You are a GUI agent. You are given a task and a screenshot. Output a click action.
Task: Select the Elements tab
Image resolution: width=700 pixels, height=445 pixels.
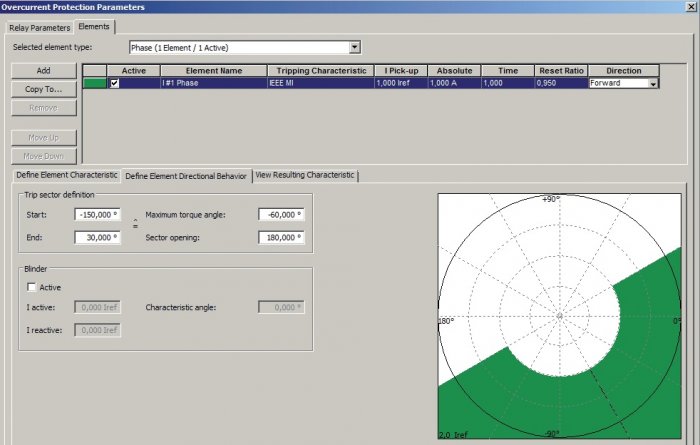94,27
